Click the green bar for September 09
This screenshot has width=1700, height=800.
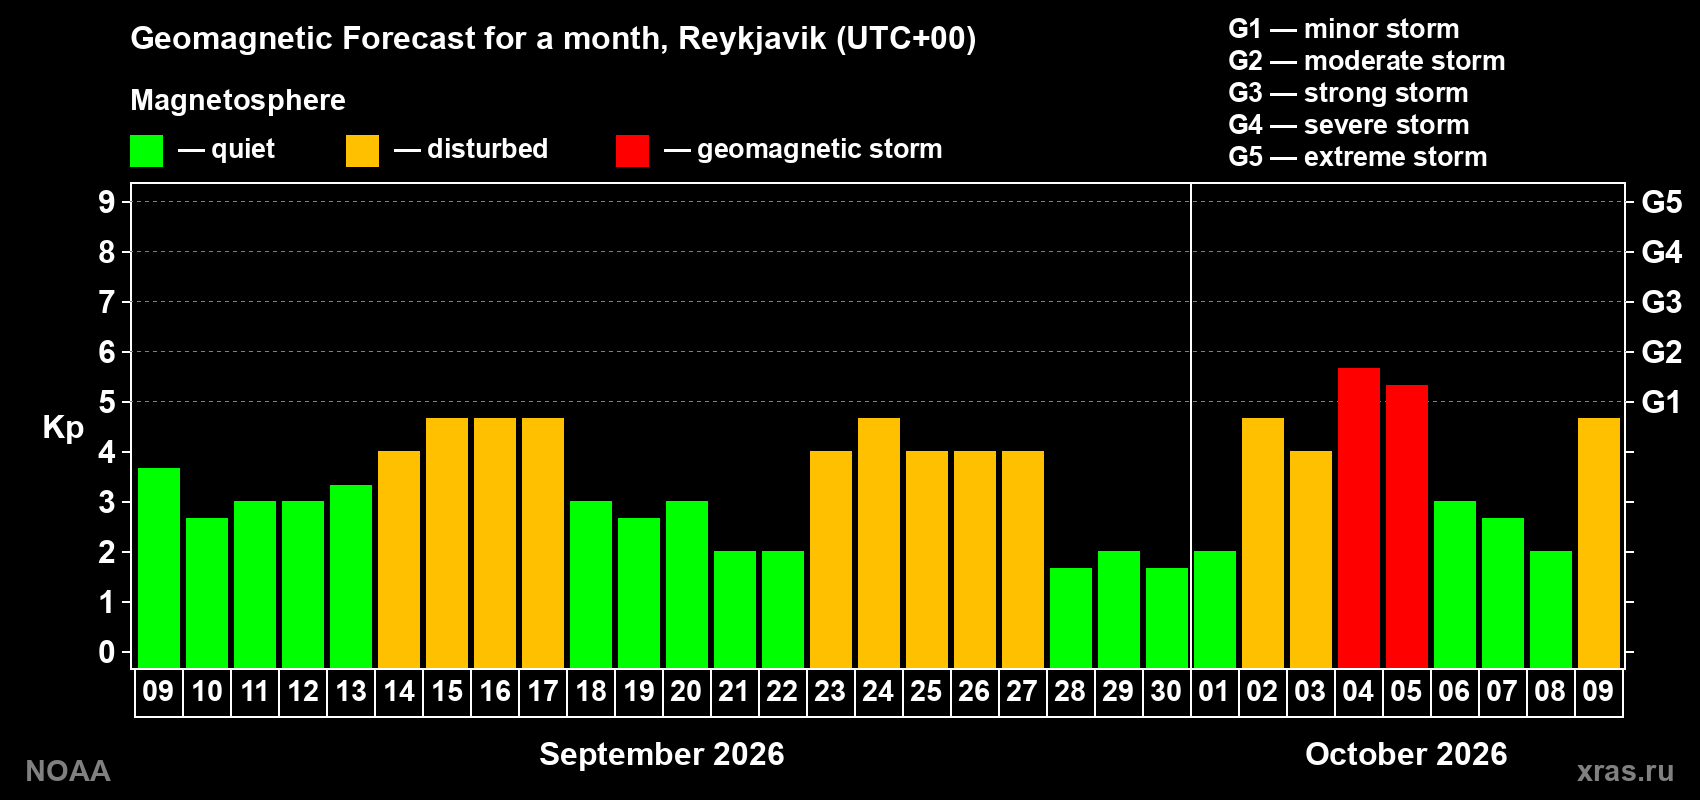coord(158,568)
